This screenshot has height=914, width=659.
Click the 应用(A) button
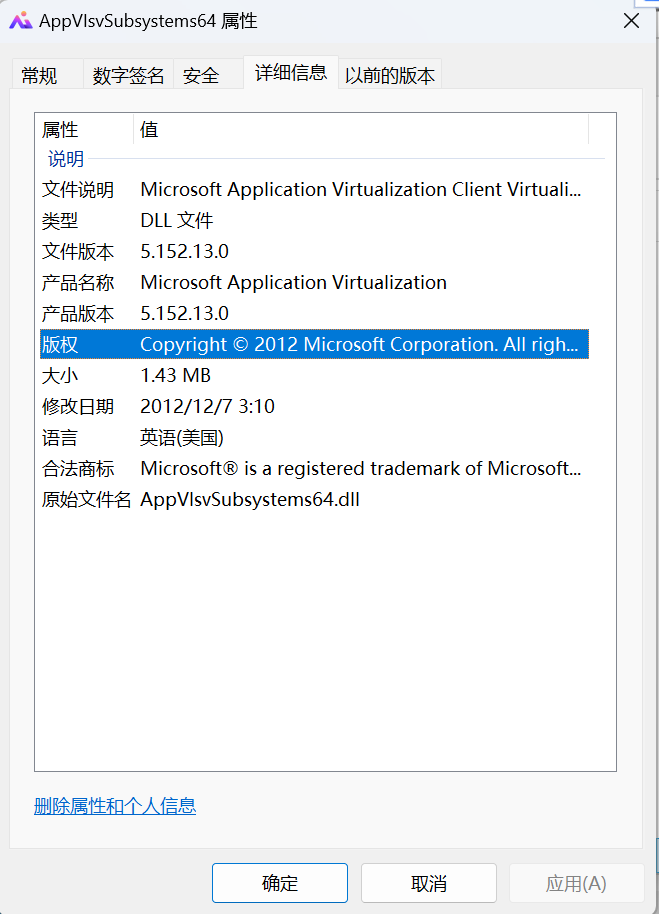point(577,883)
